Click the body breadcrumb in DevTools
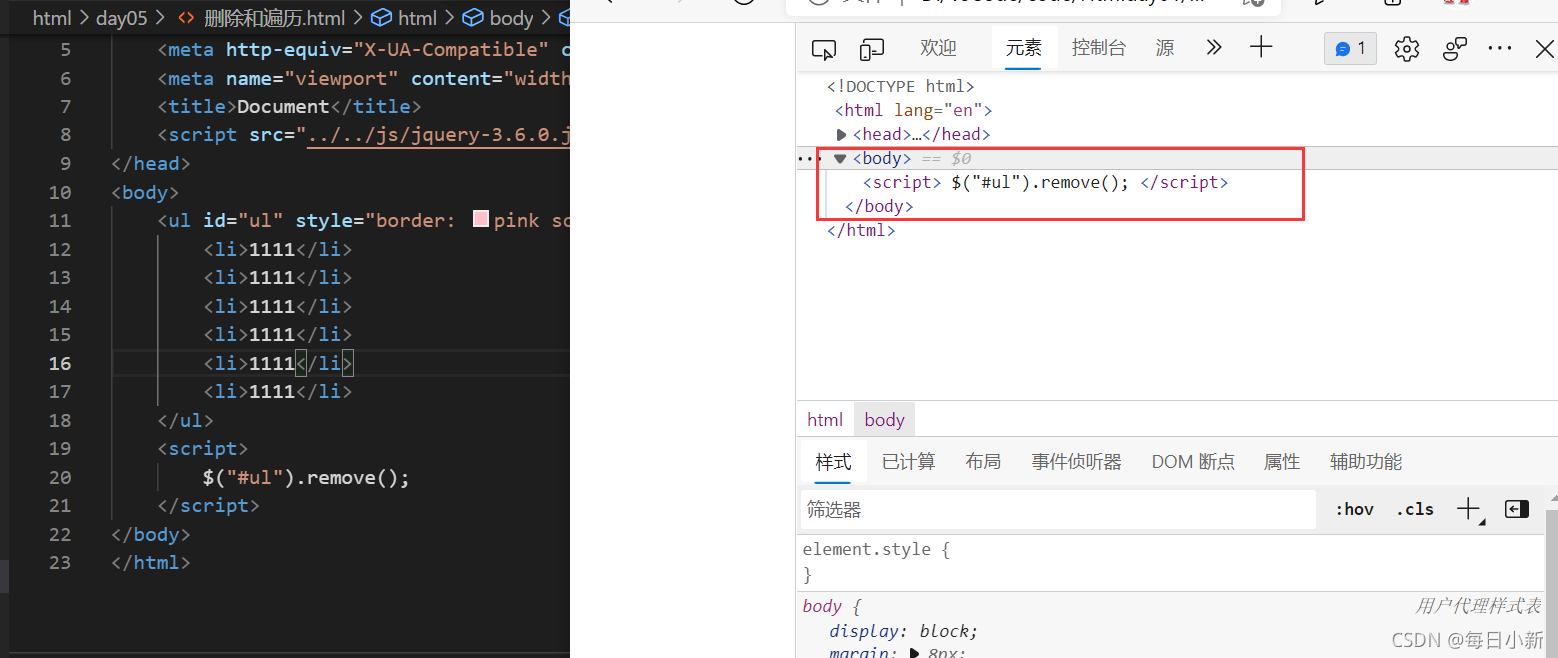Image resolution: width=1558 pixels, height=658 pixels. coord(884,420)
